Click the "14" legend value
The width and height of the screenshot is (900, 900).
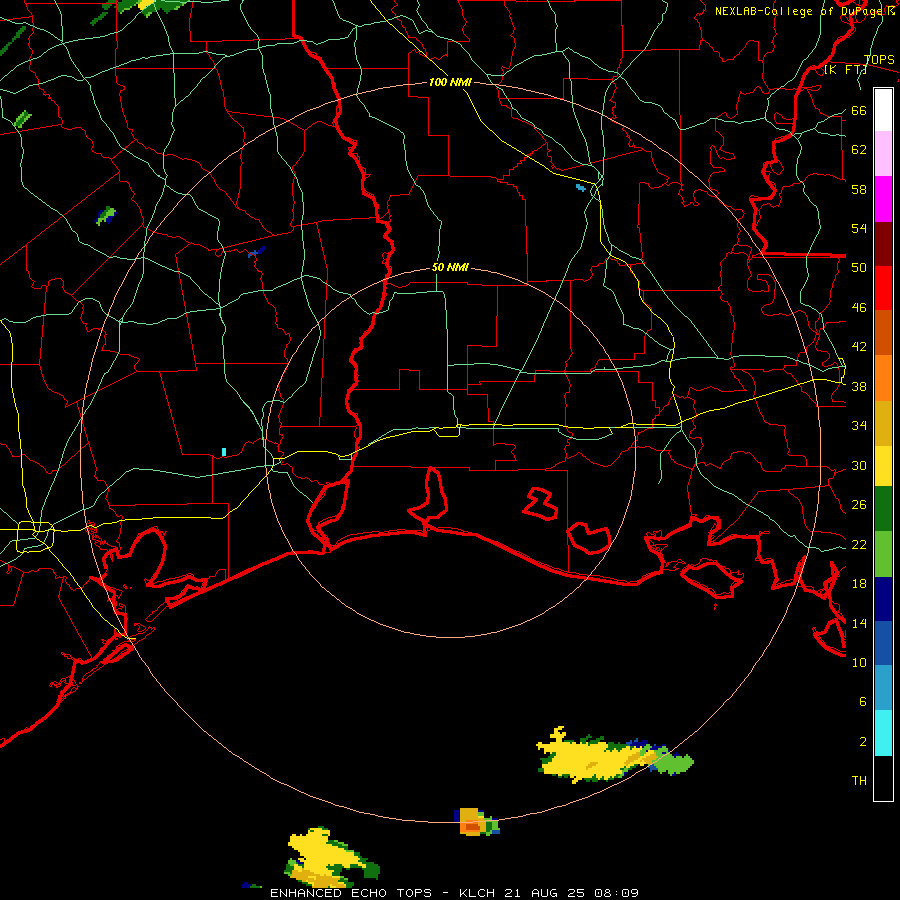click(859, 623)
